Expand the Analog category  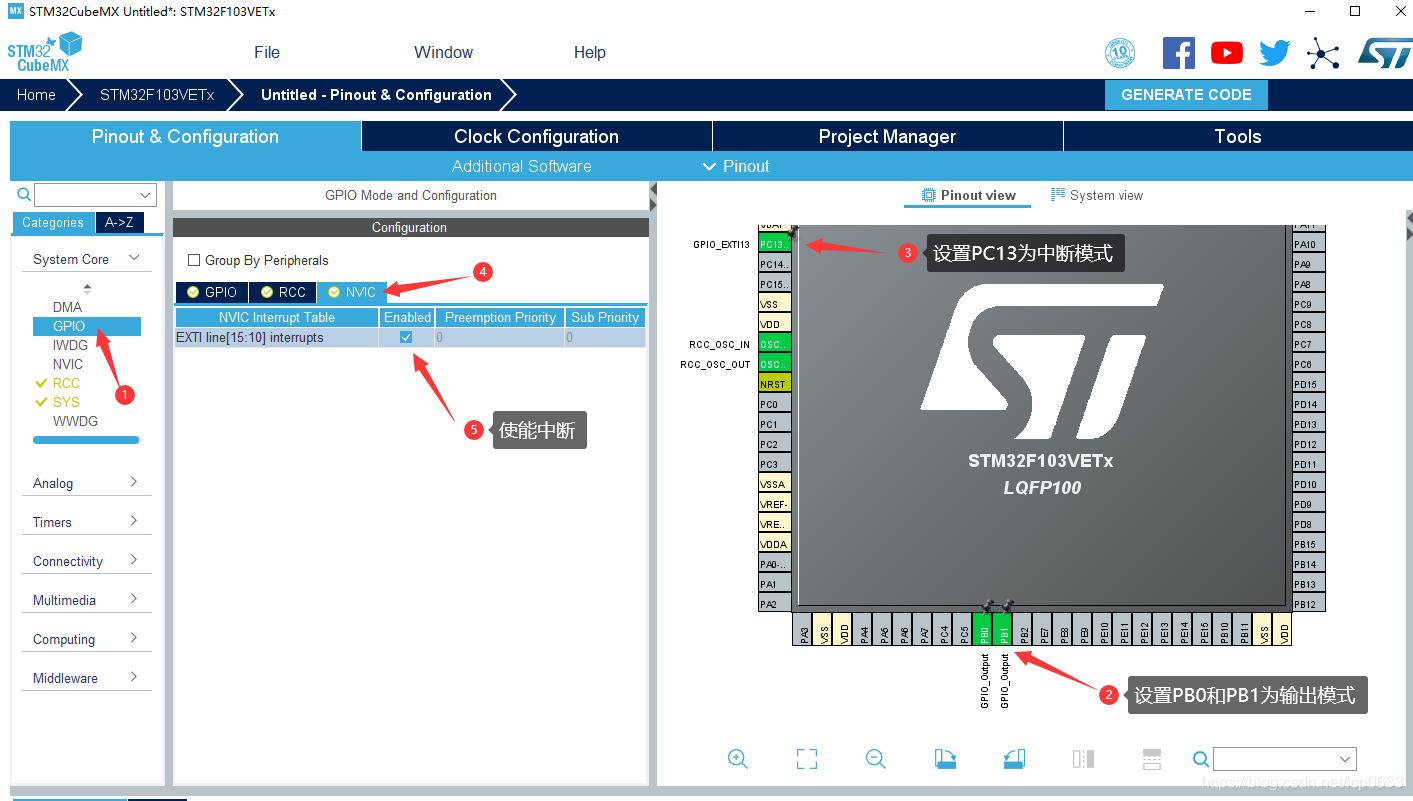tap(86, 483)
